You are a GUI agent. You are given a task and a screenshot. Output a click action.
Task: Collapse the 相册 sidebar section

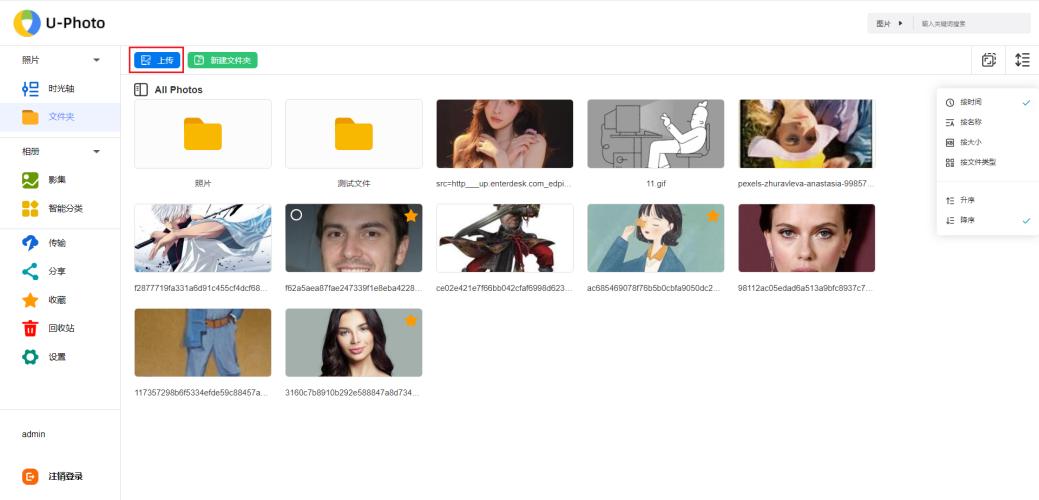97,151
